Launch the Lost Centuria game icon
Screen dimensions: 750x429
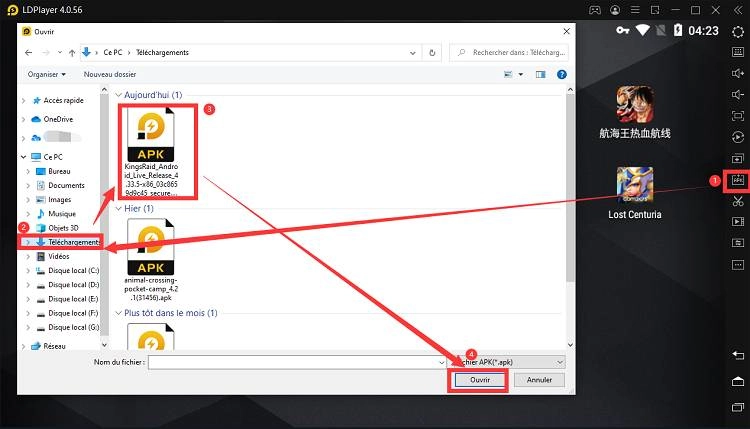click(x=633, y=186)
